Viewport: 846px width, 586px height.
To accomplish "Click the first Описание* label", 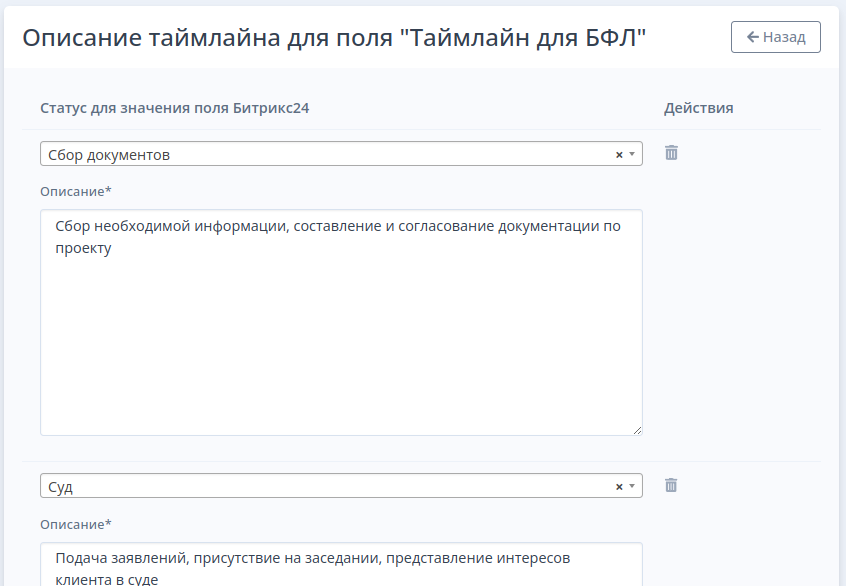I will pos(76,192).
